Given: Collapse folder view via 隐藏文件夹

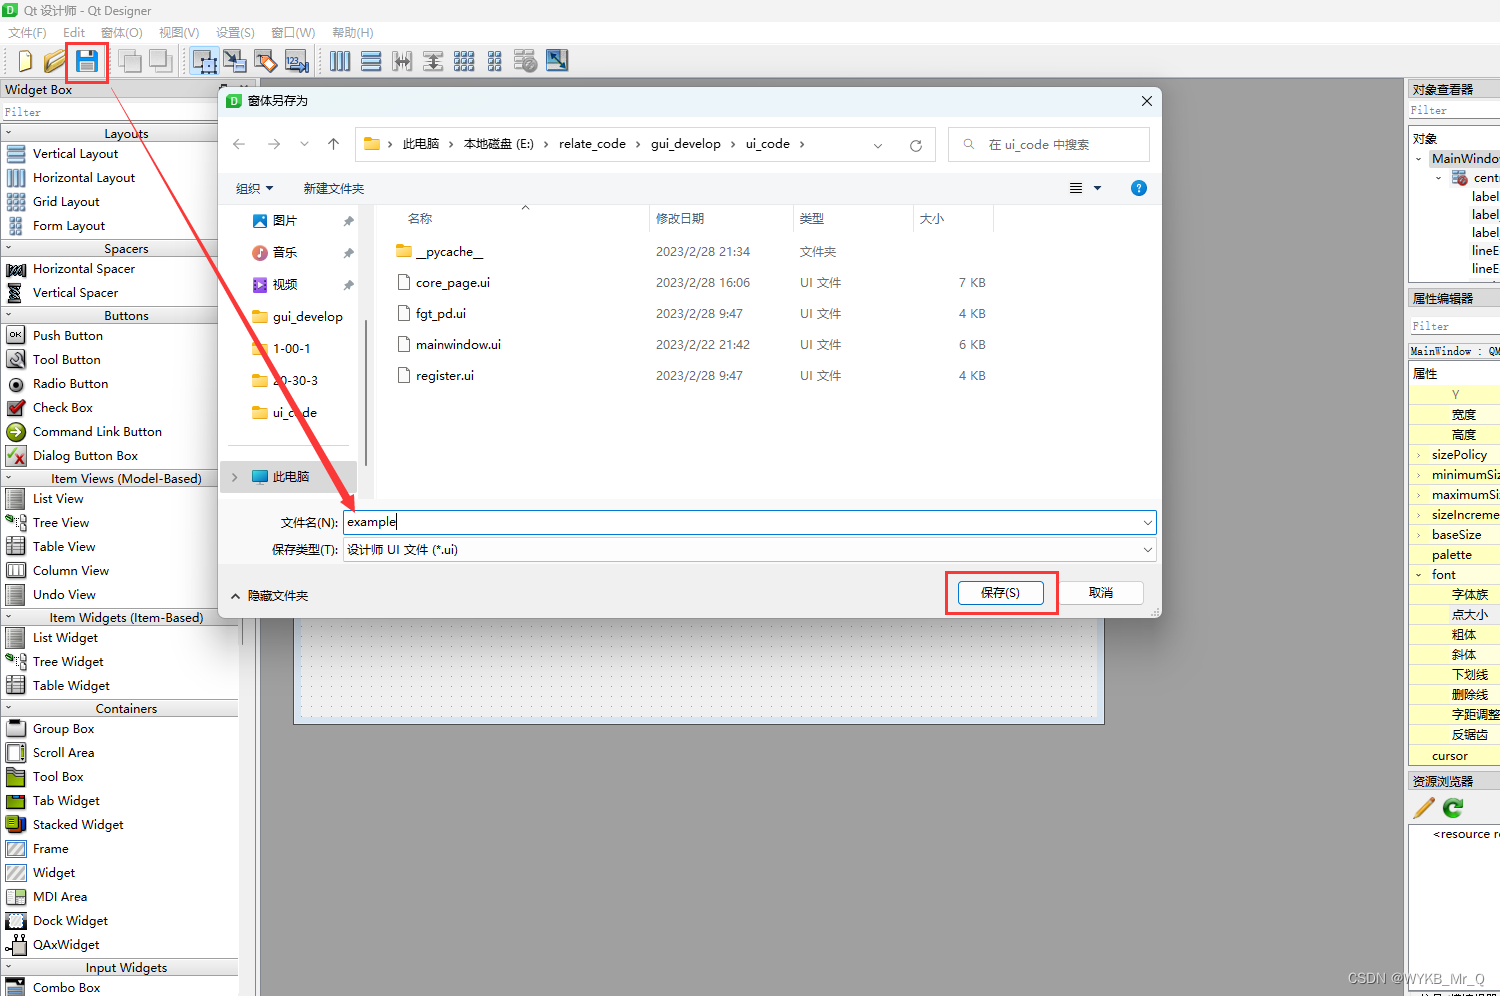Looking at the screenshot, I should click(269, 596).
